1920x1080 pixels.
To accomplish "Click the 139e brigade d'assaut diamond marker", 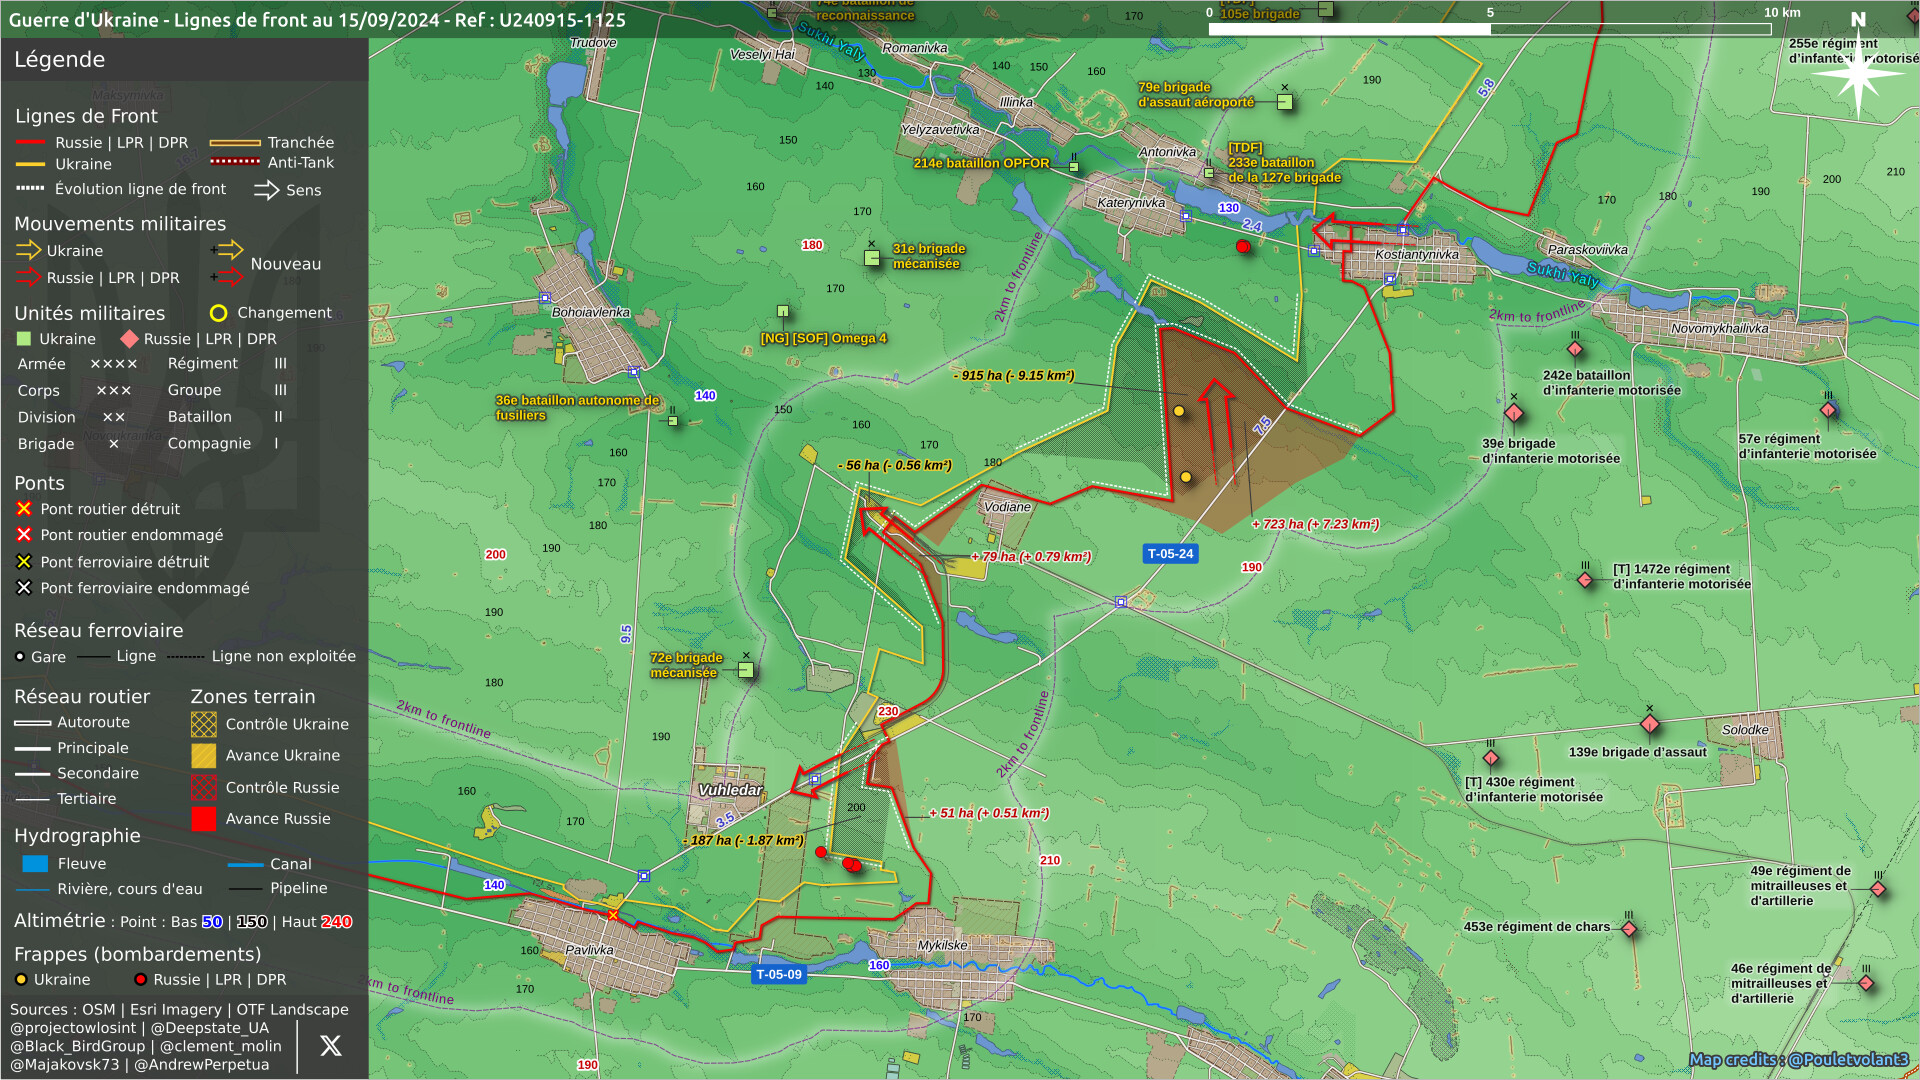I will point(1650,724).
